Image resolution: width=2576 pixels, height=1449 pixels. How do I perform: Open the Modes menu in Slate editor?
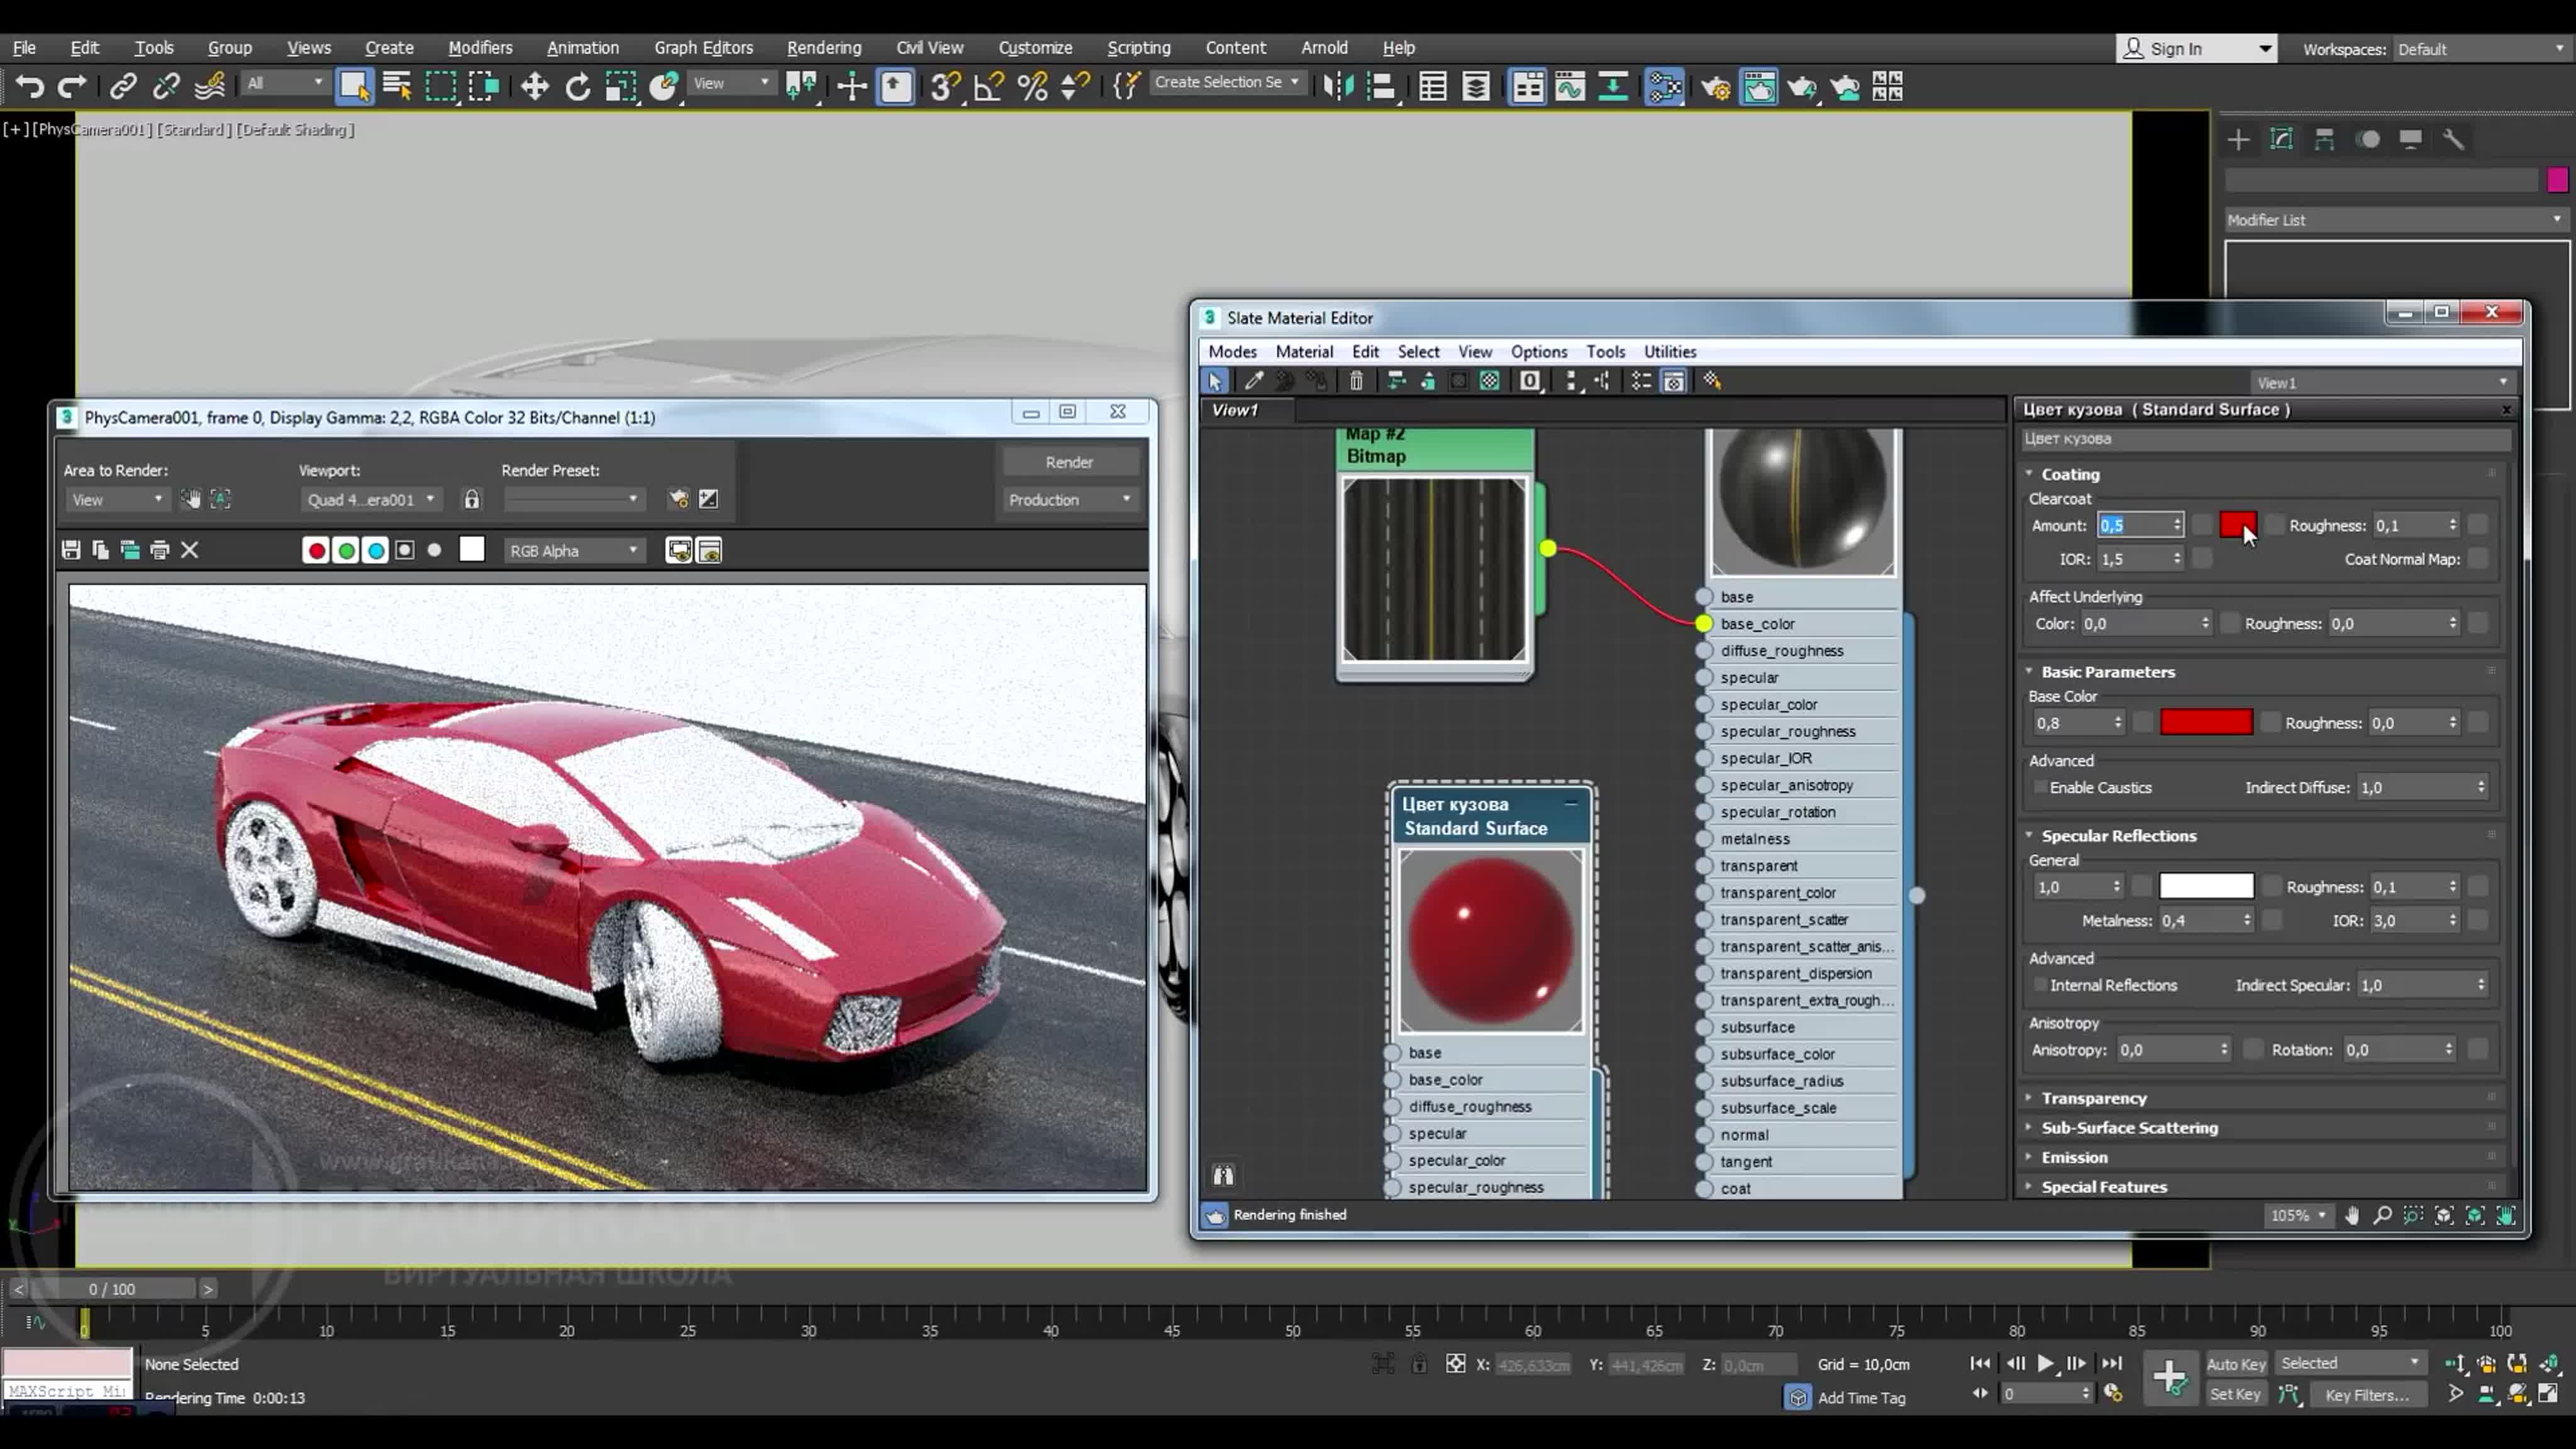(1232, 351)
